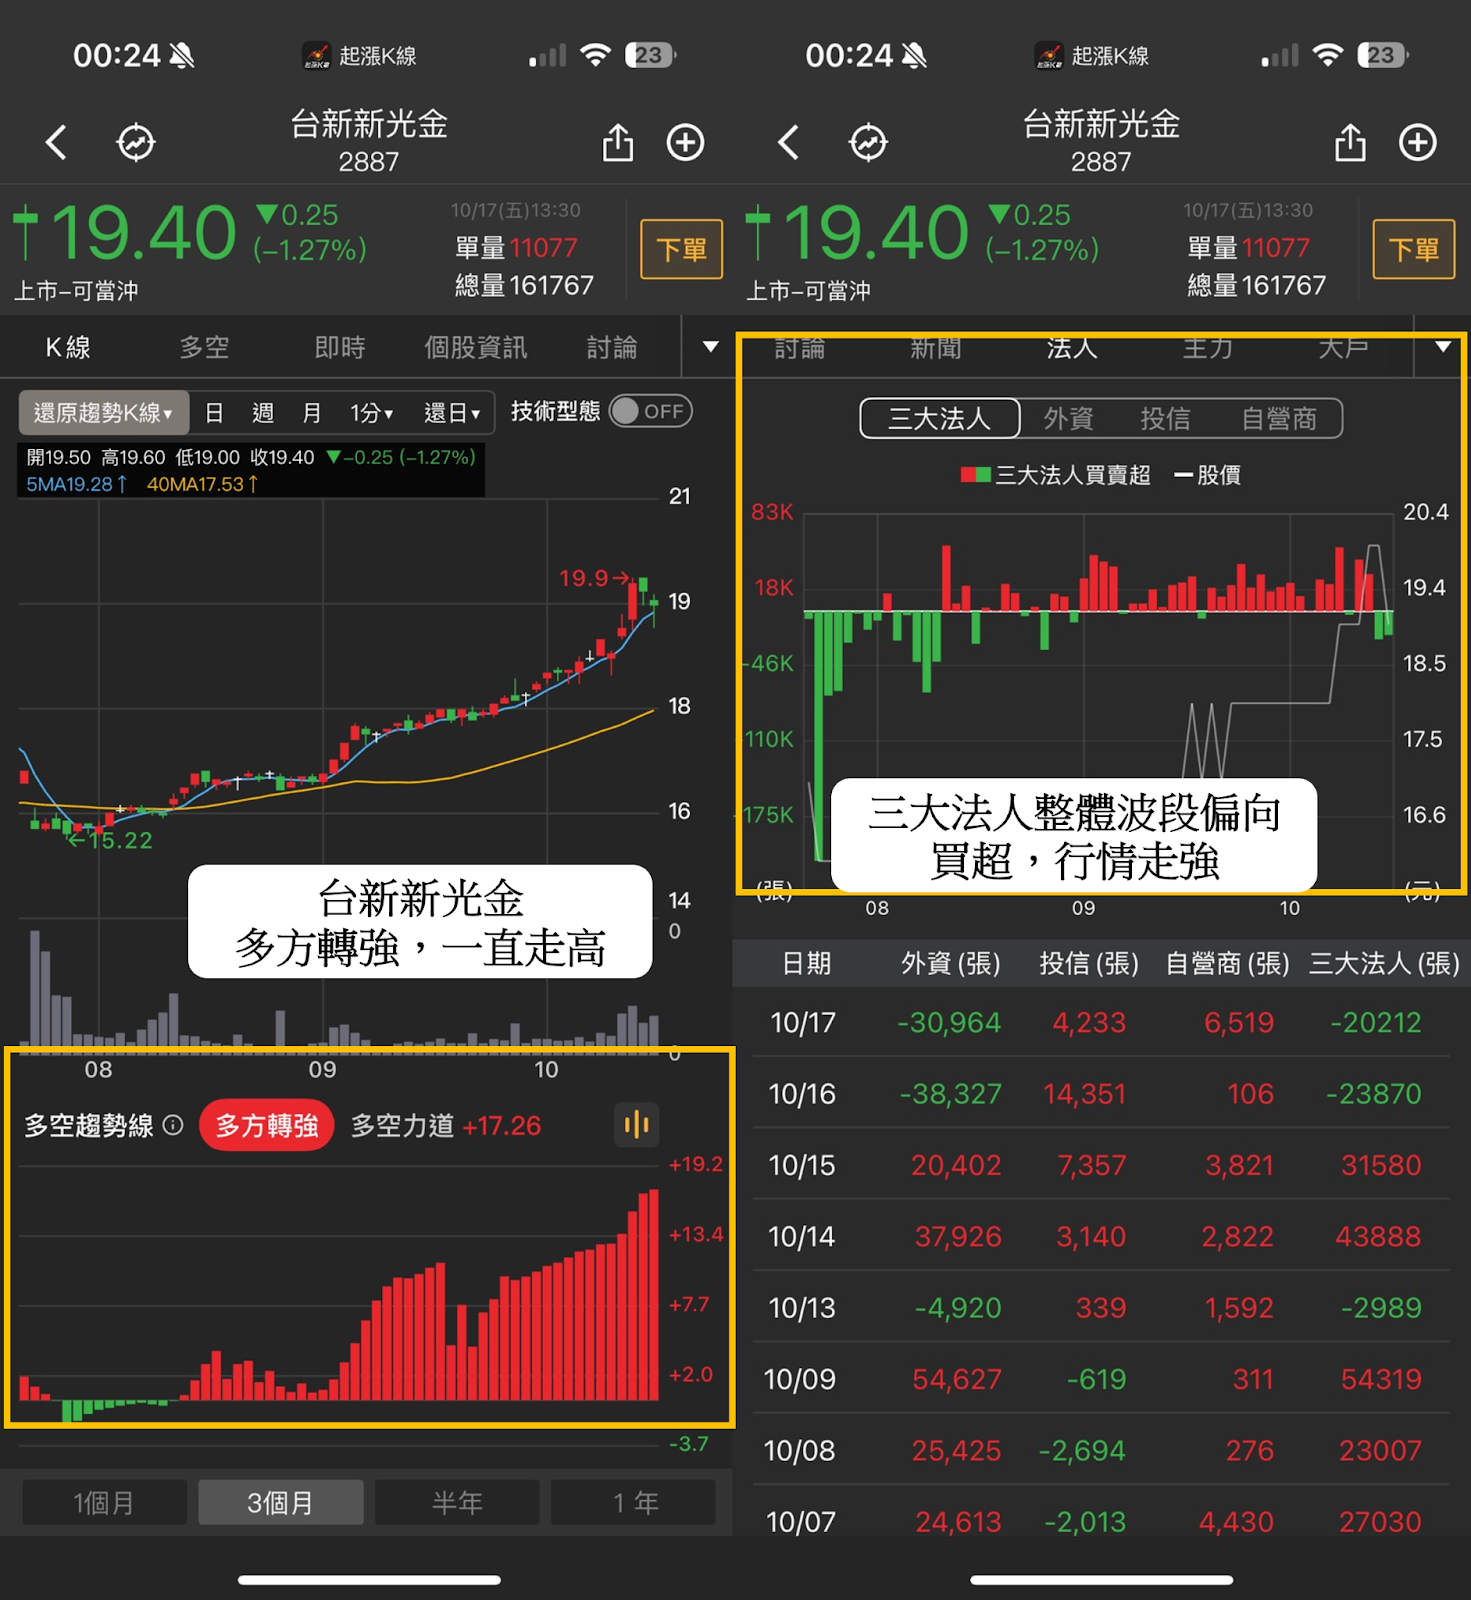
Task: Select the 10/16 table row date
Action: 802,1094
